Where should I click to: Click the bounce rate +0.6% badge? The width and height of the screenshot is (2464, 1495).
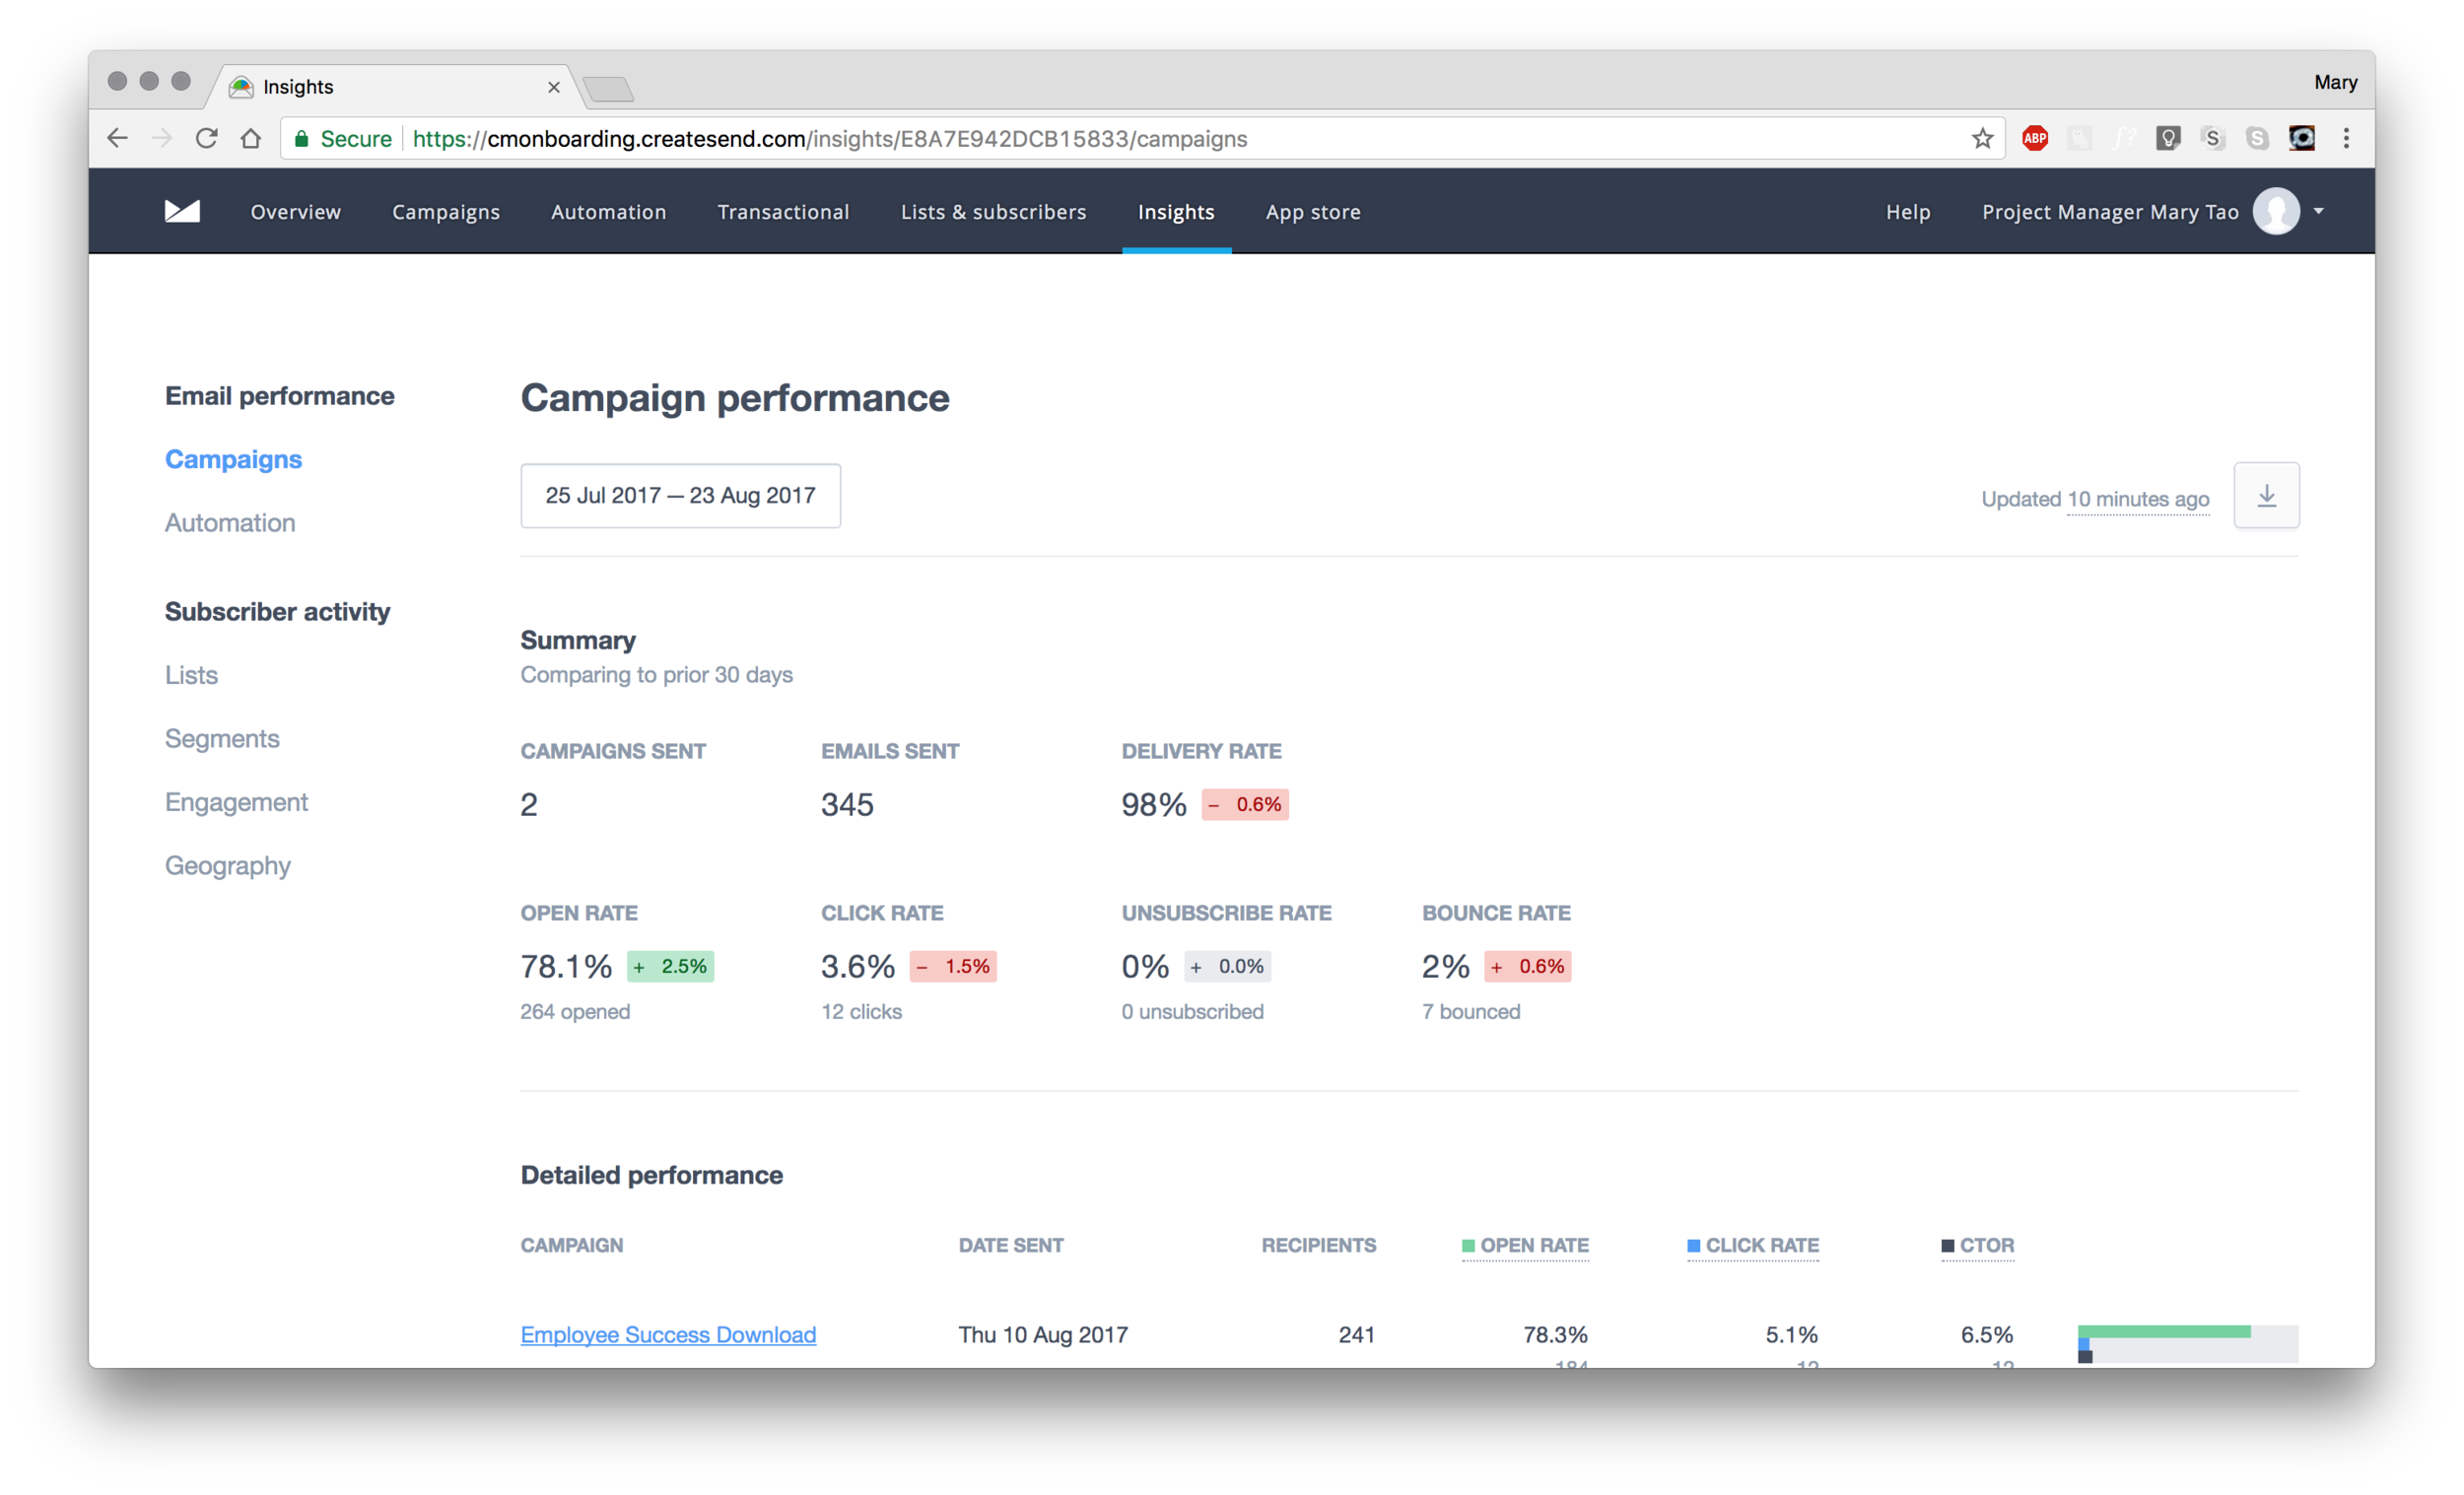click(1527, 966)
